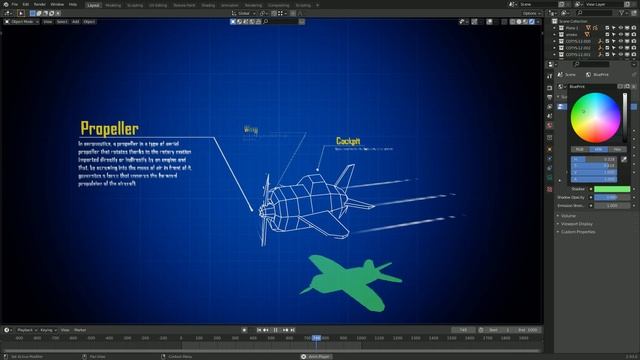Open the Window menu

57,4
